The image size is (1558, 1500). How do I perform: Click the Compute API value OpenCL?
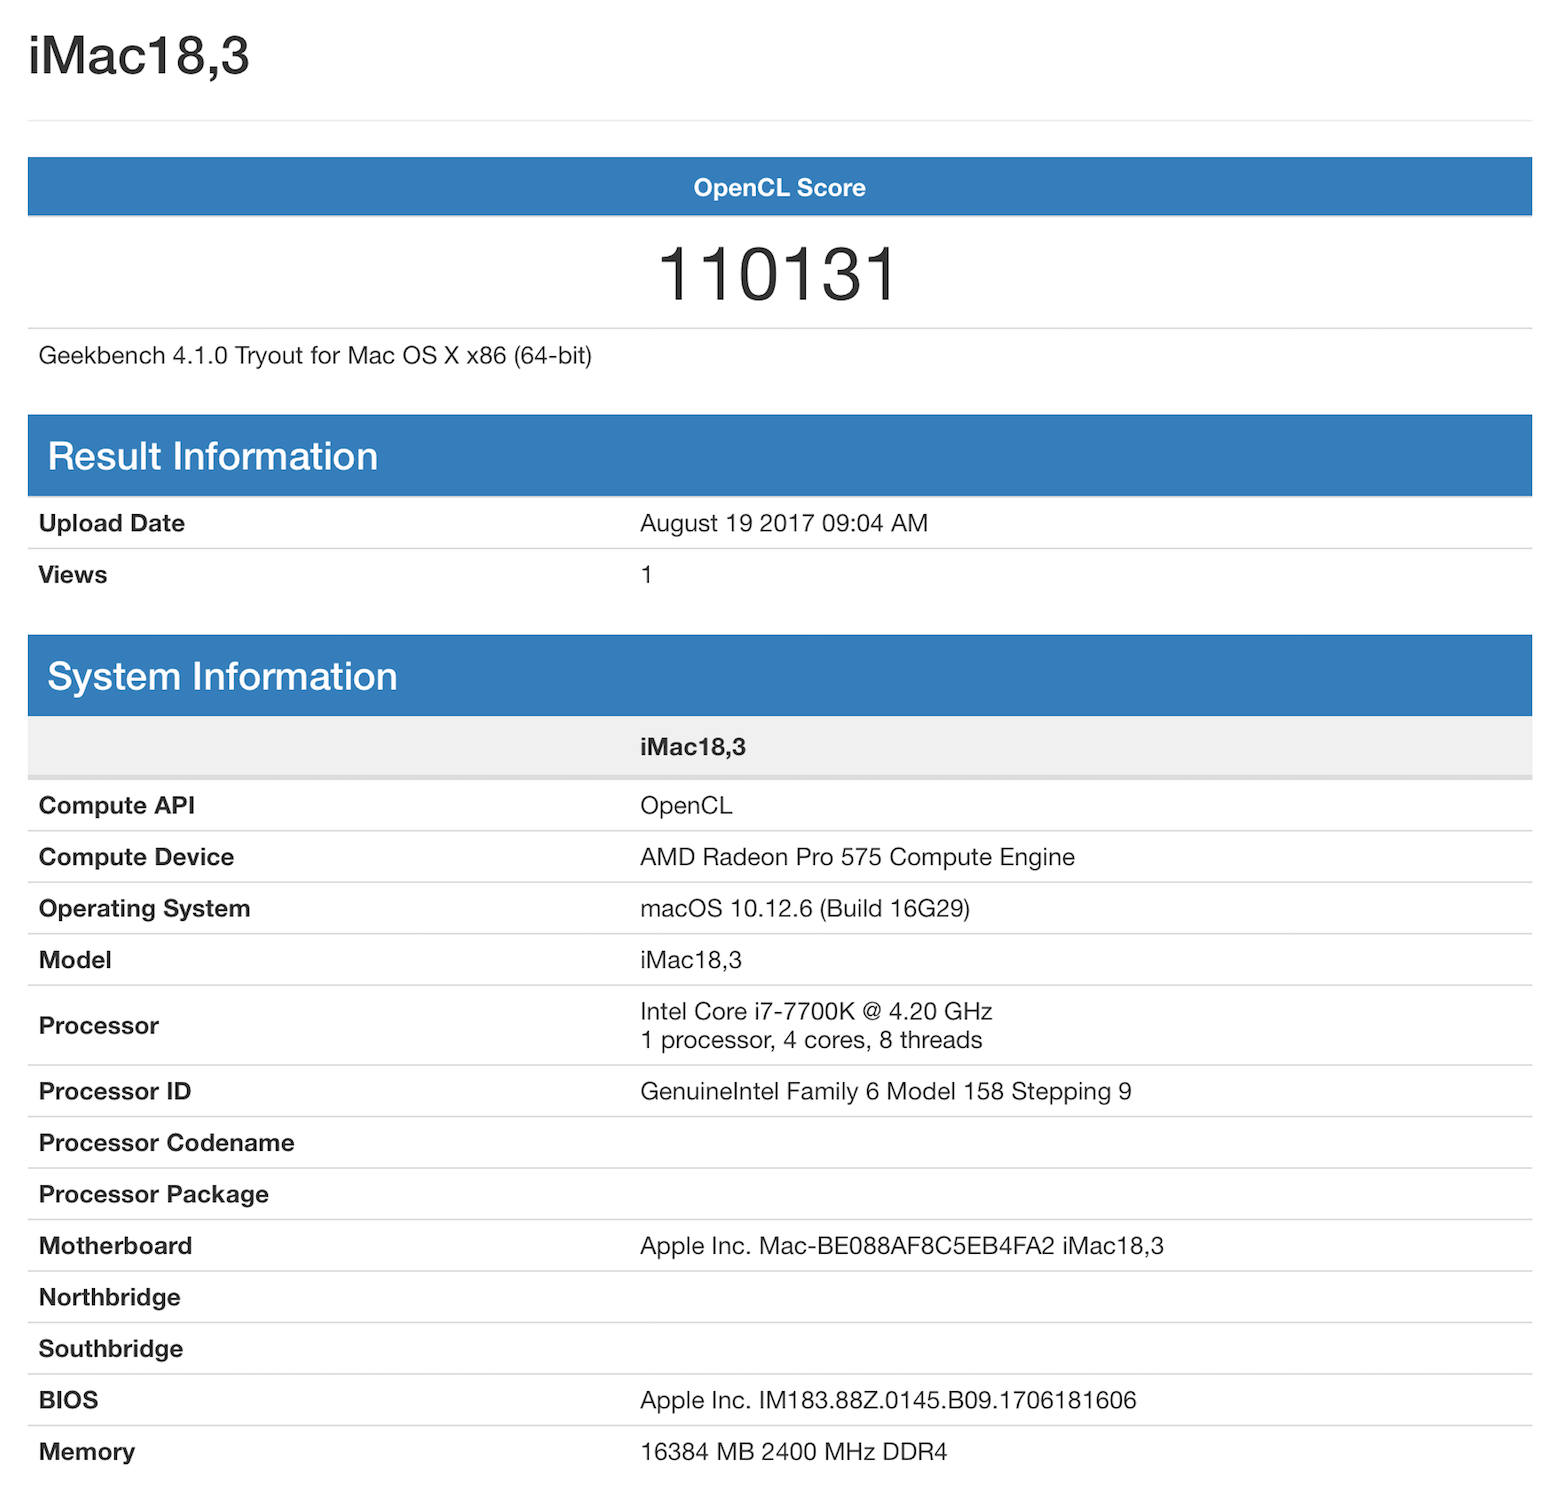click(x=686, y=806)
